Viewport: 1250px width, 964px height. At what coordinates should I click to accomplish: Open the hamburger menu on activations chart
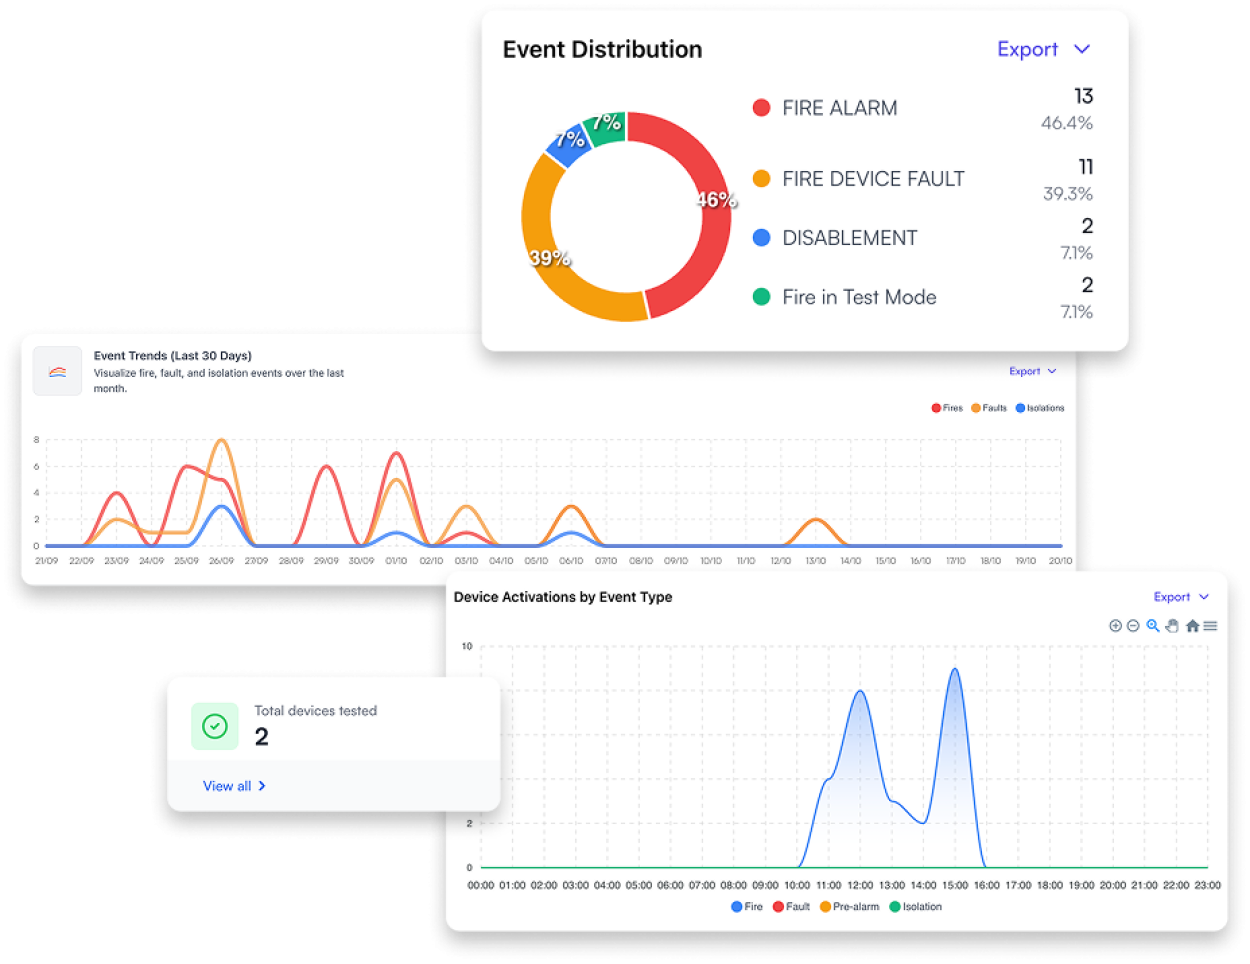1210,626
